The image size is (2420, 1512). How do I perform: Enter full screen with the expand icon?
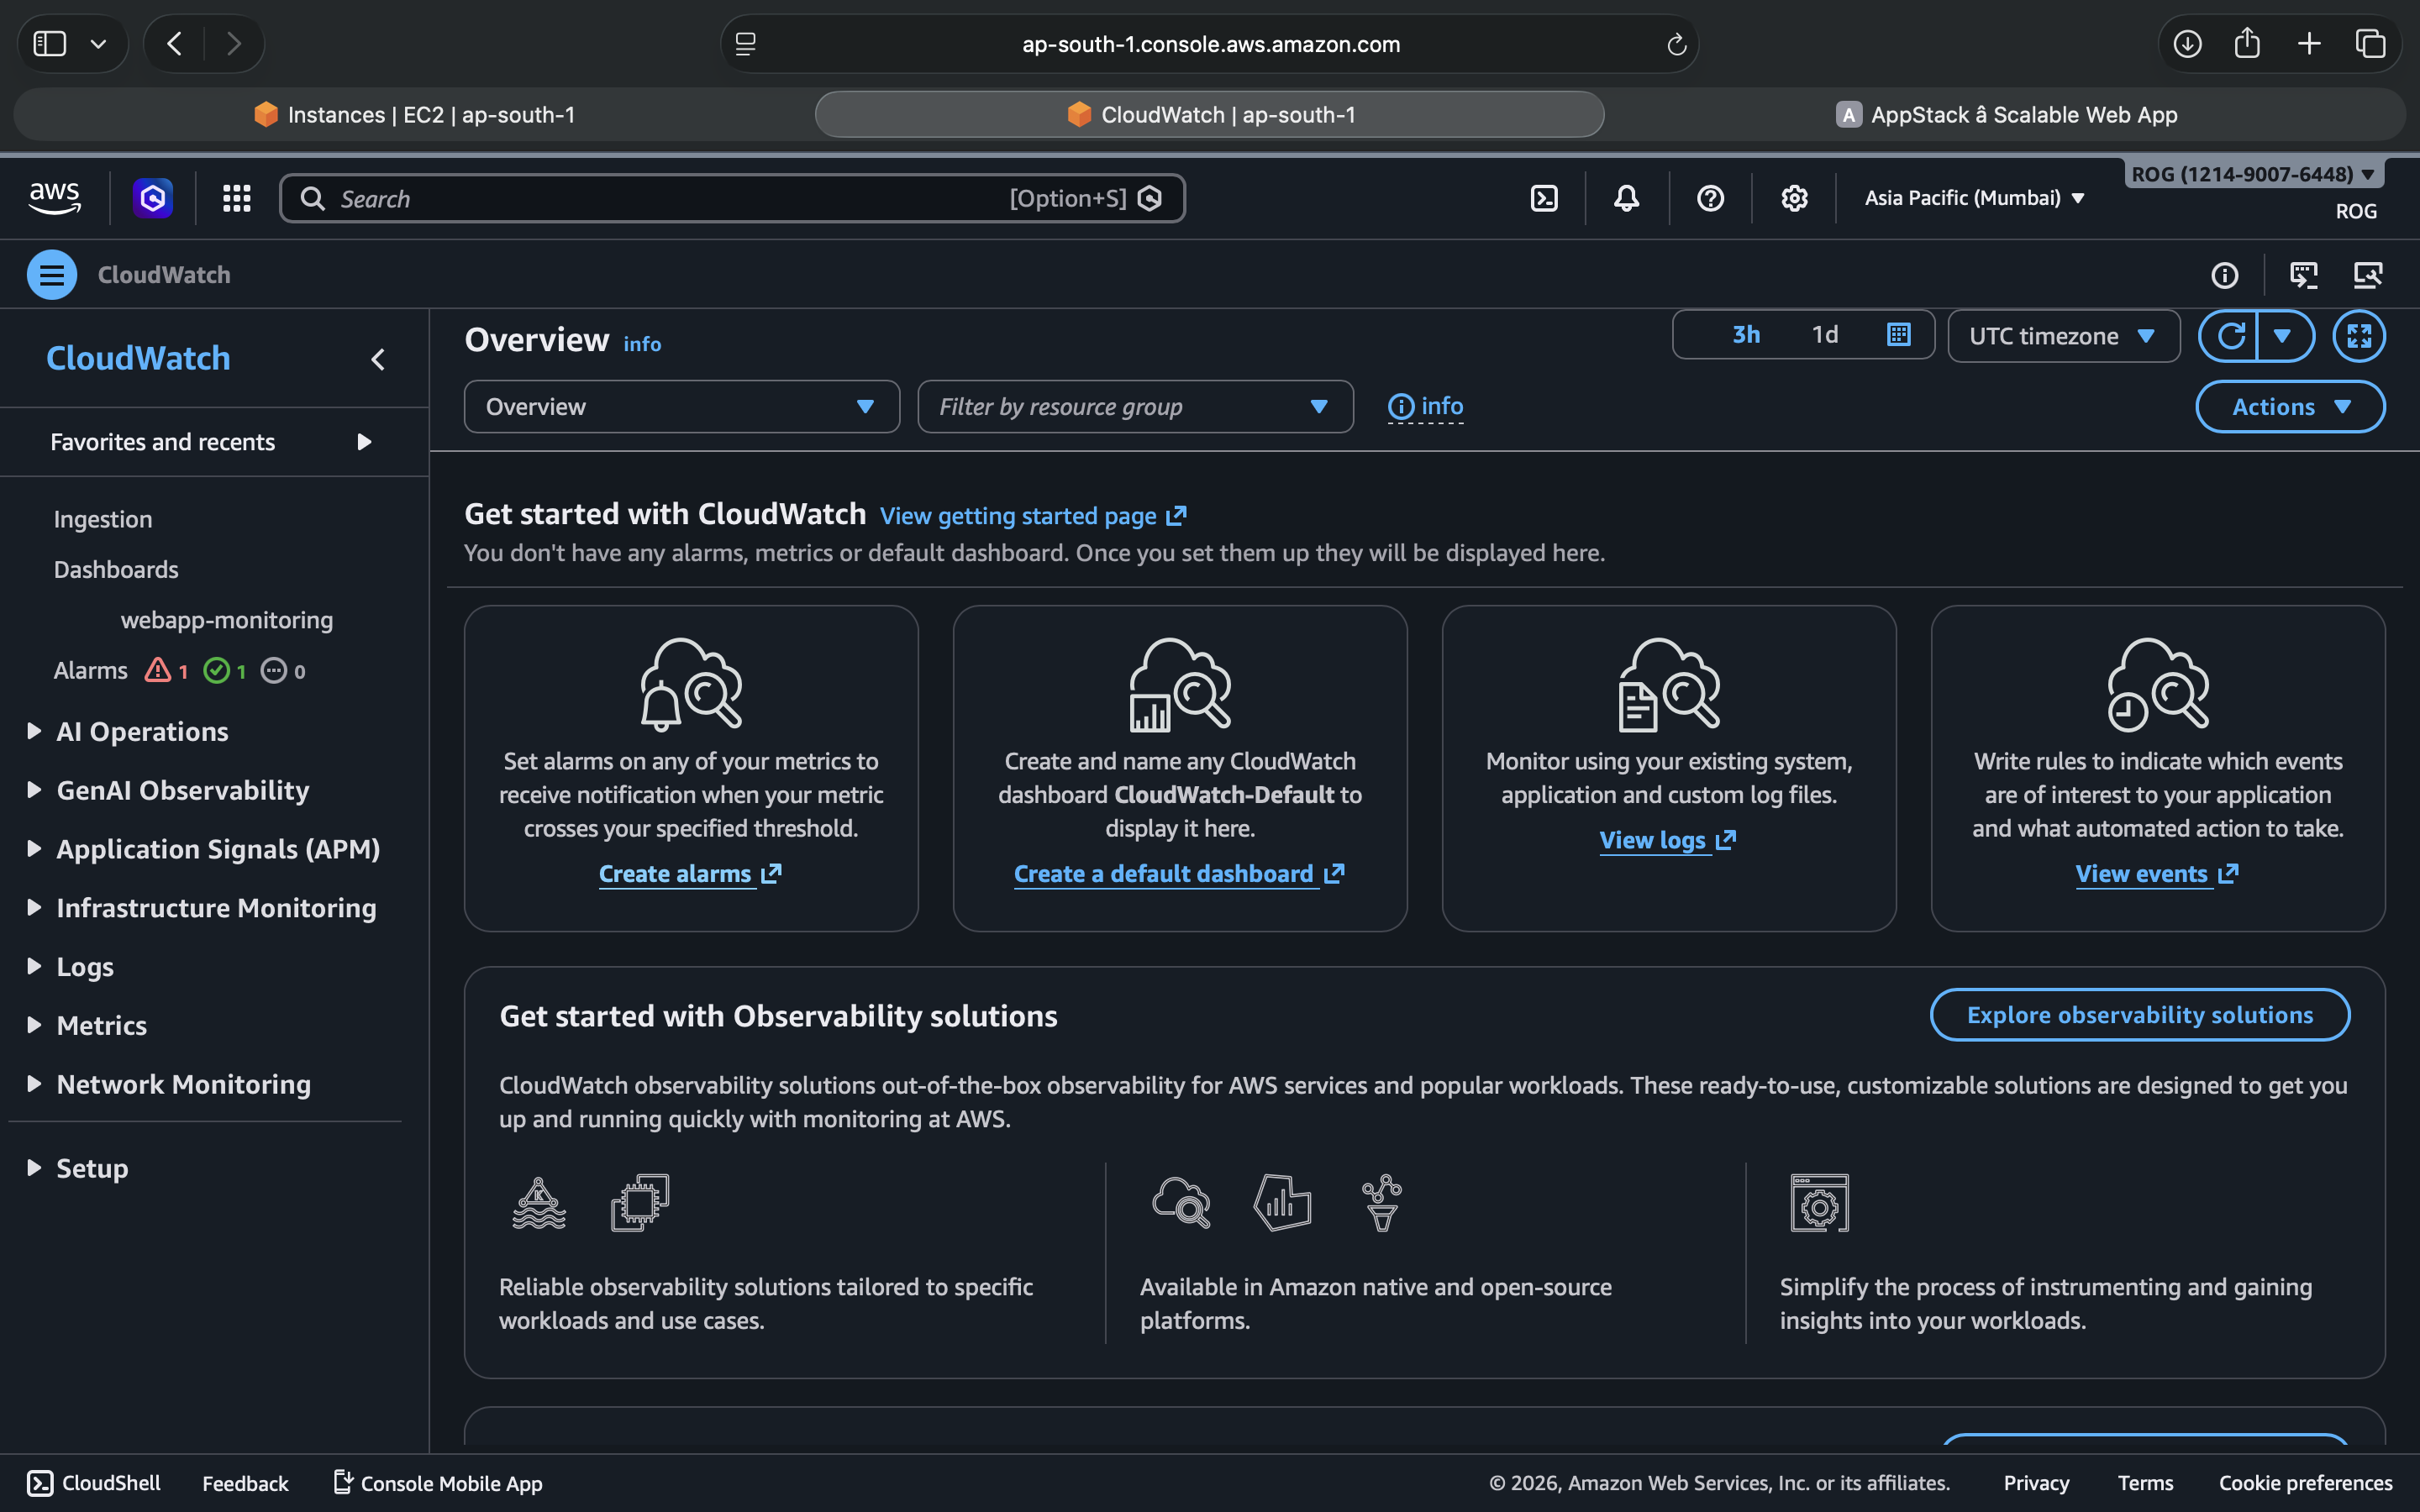tap(2358, 335)
